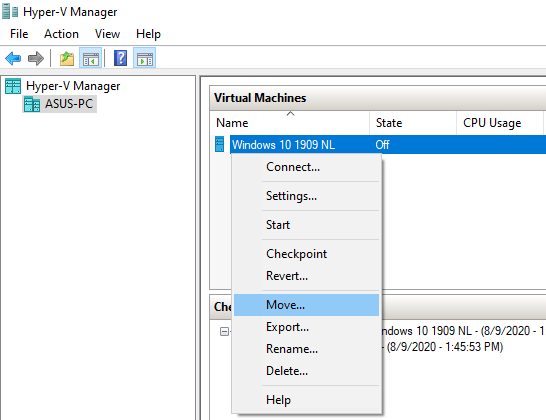Click the Back arrow toolbar icon
This screenshot has width=546, height=420.
point(13,58)
